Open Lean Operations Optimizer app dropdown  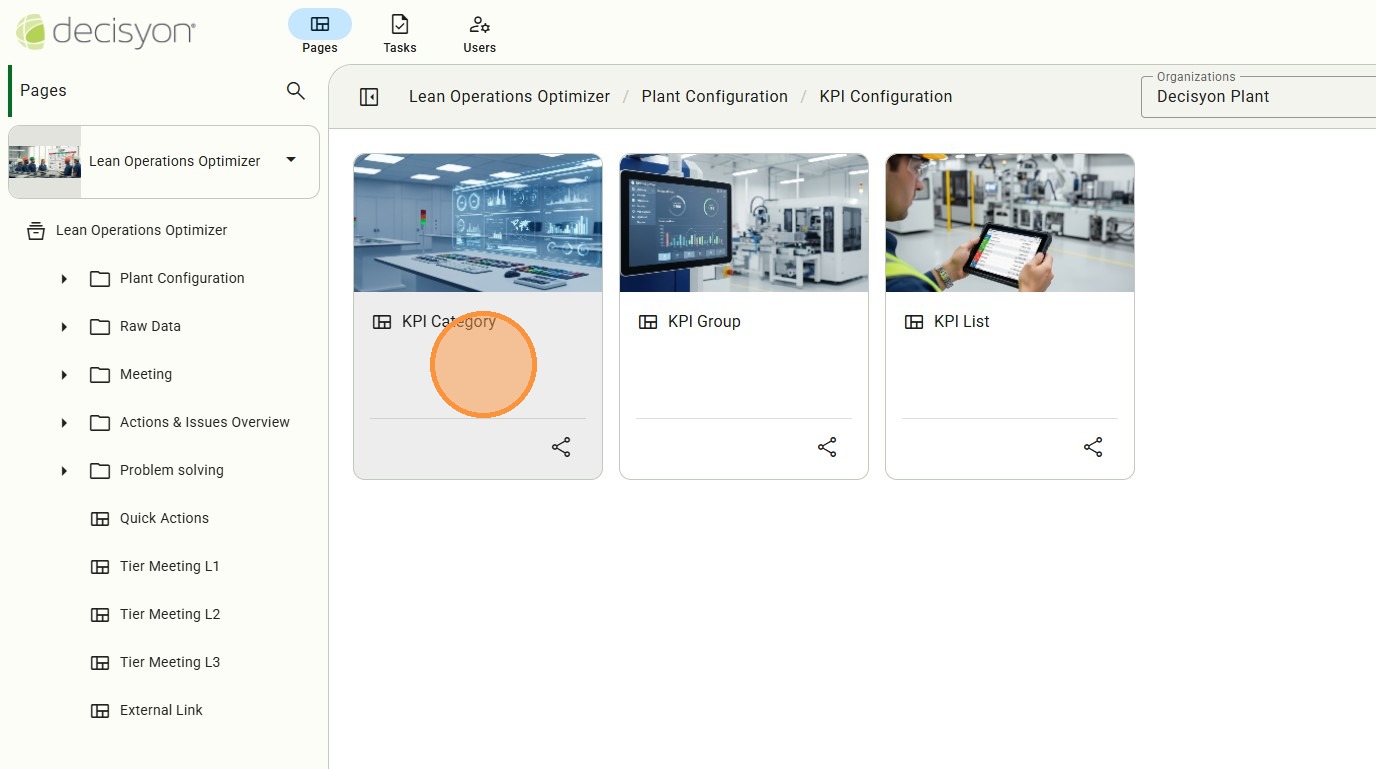click(290, 160)
